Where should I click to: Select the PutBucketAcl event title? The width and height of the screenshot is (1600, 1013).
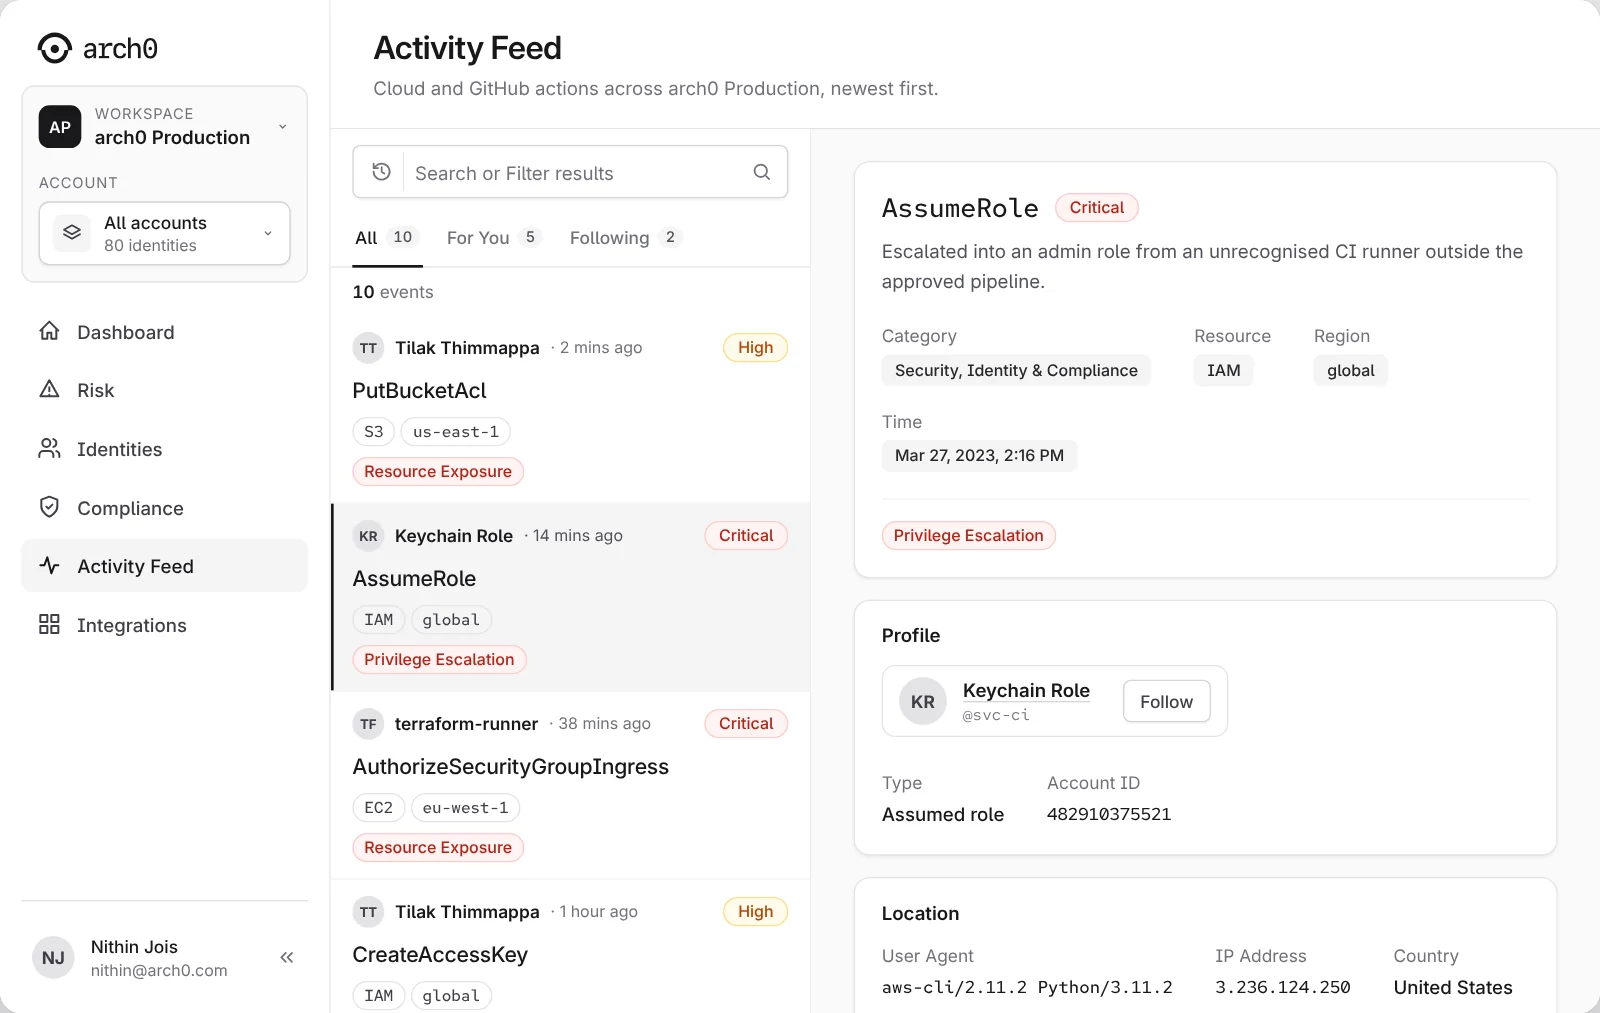(x=420, y=391)
